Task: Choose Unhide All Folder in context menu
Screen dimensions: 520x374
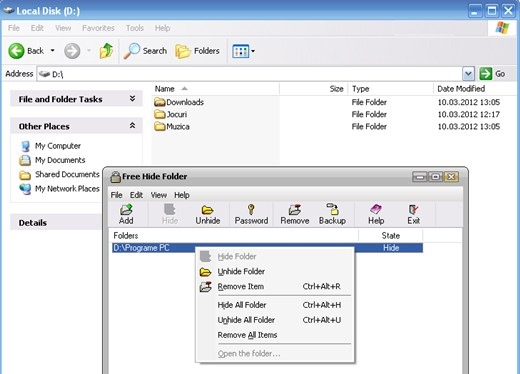Action: click(x=275, y=320)
